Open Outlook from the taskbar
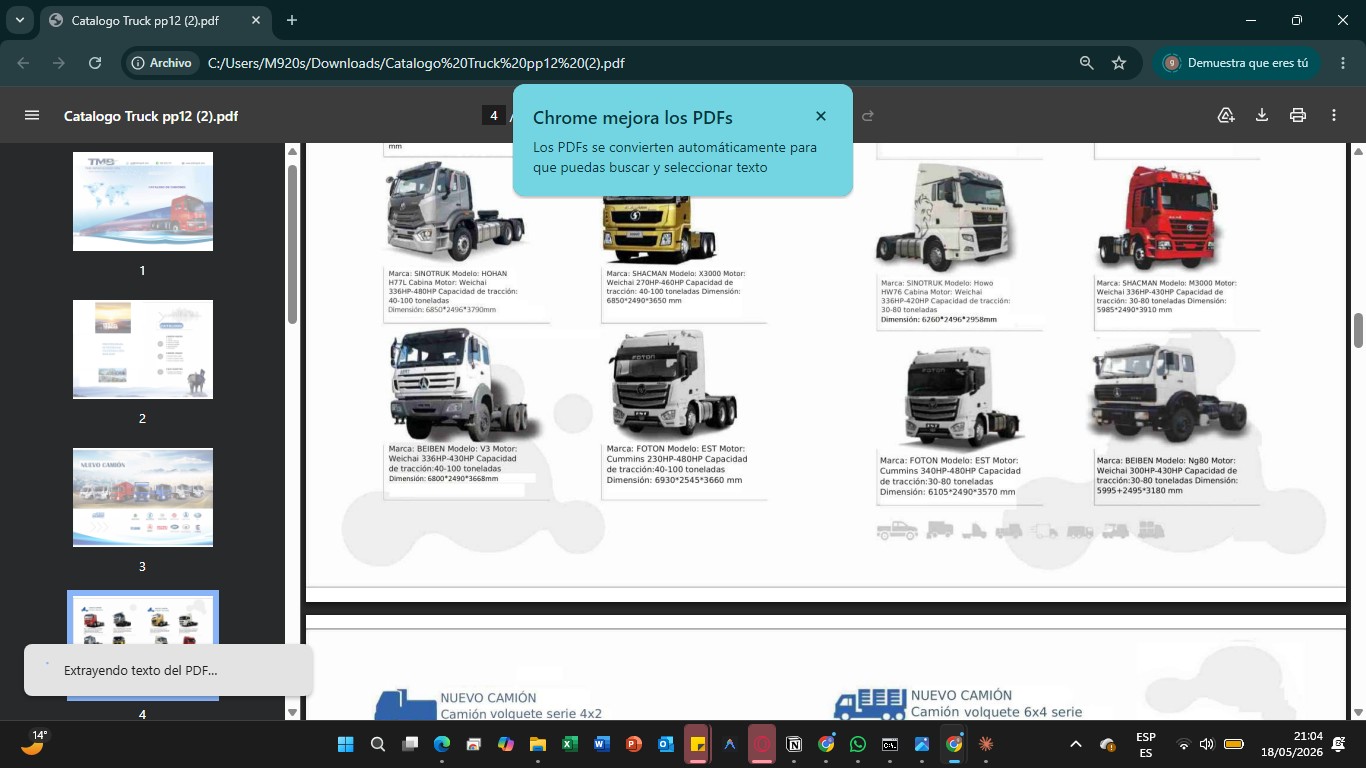 pyautogui.click(x=666, y=744)
